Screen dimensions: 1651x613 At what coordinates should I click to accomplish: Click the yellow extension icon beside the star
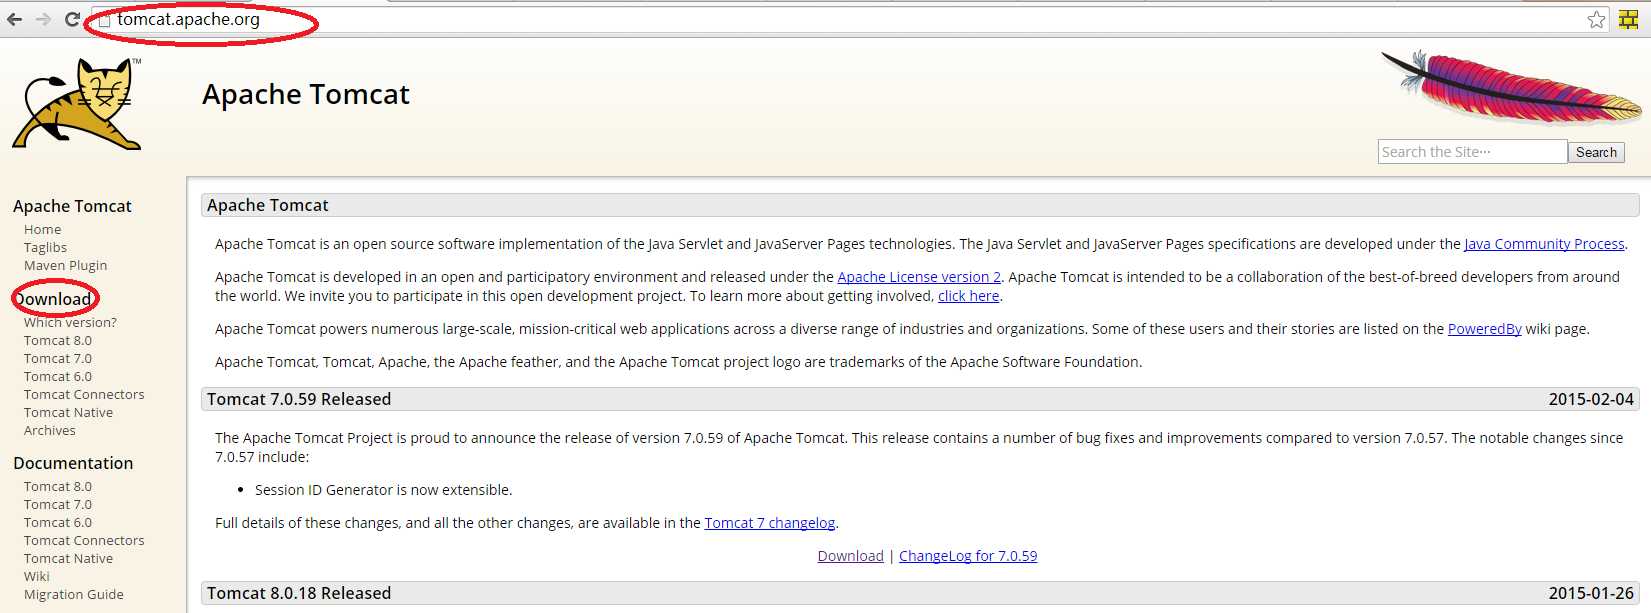coord(1628,19)
